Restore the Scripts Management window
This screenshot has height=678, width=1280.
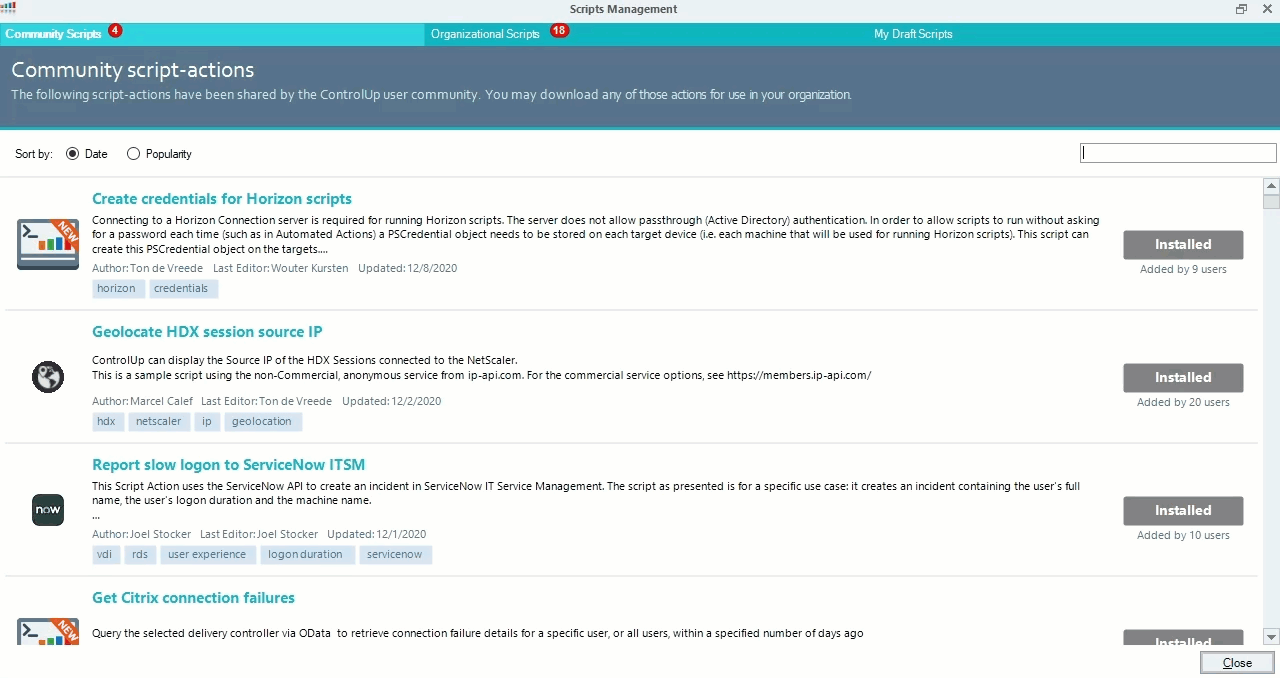[x=1241, y=9]
